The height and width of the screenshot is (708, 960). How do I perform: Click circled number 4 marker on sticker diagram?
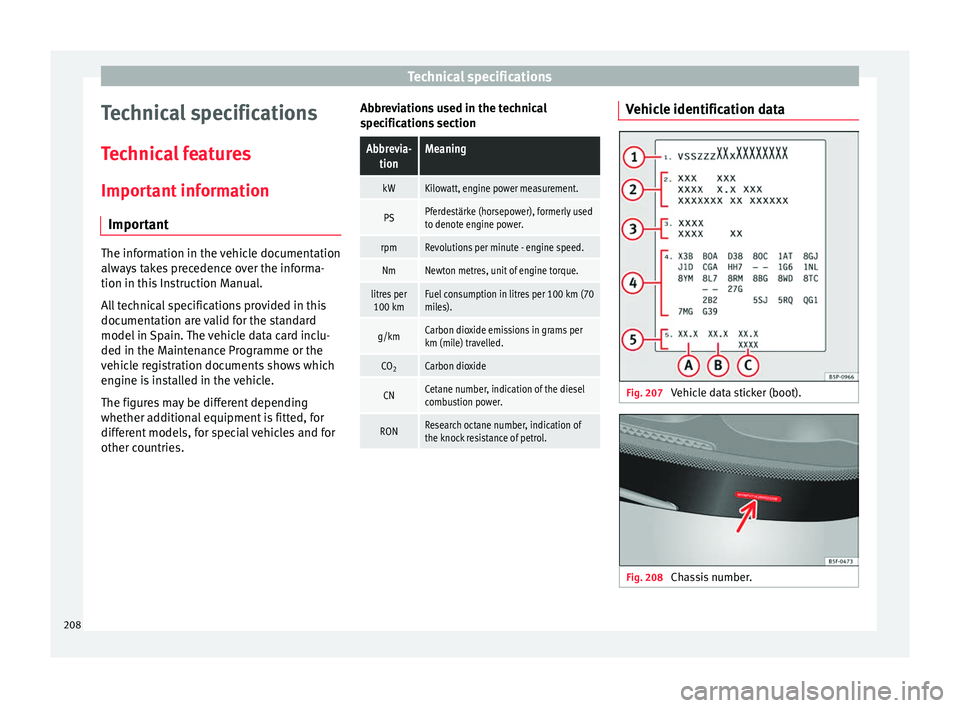[634, 283]
